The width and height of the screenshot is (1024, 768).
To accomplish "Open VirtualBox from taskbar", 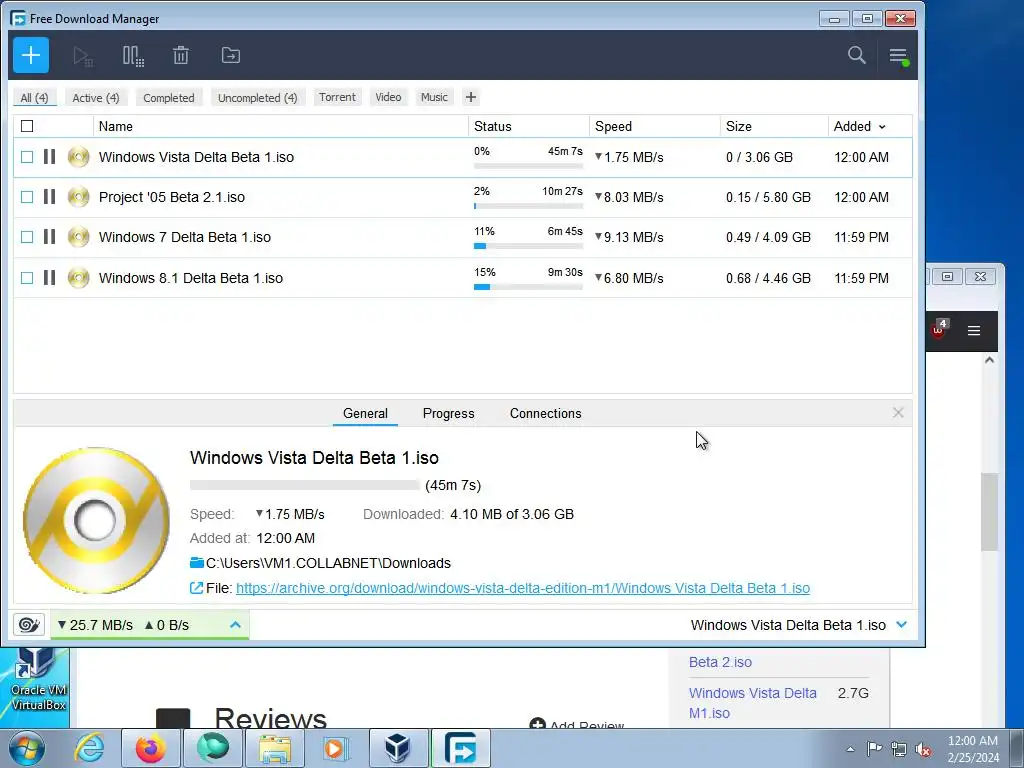I will coord(398,748).
